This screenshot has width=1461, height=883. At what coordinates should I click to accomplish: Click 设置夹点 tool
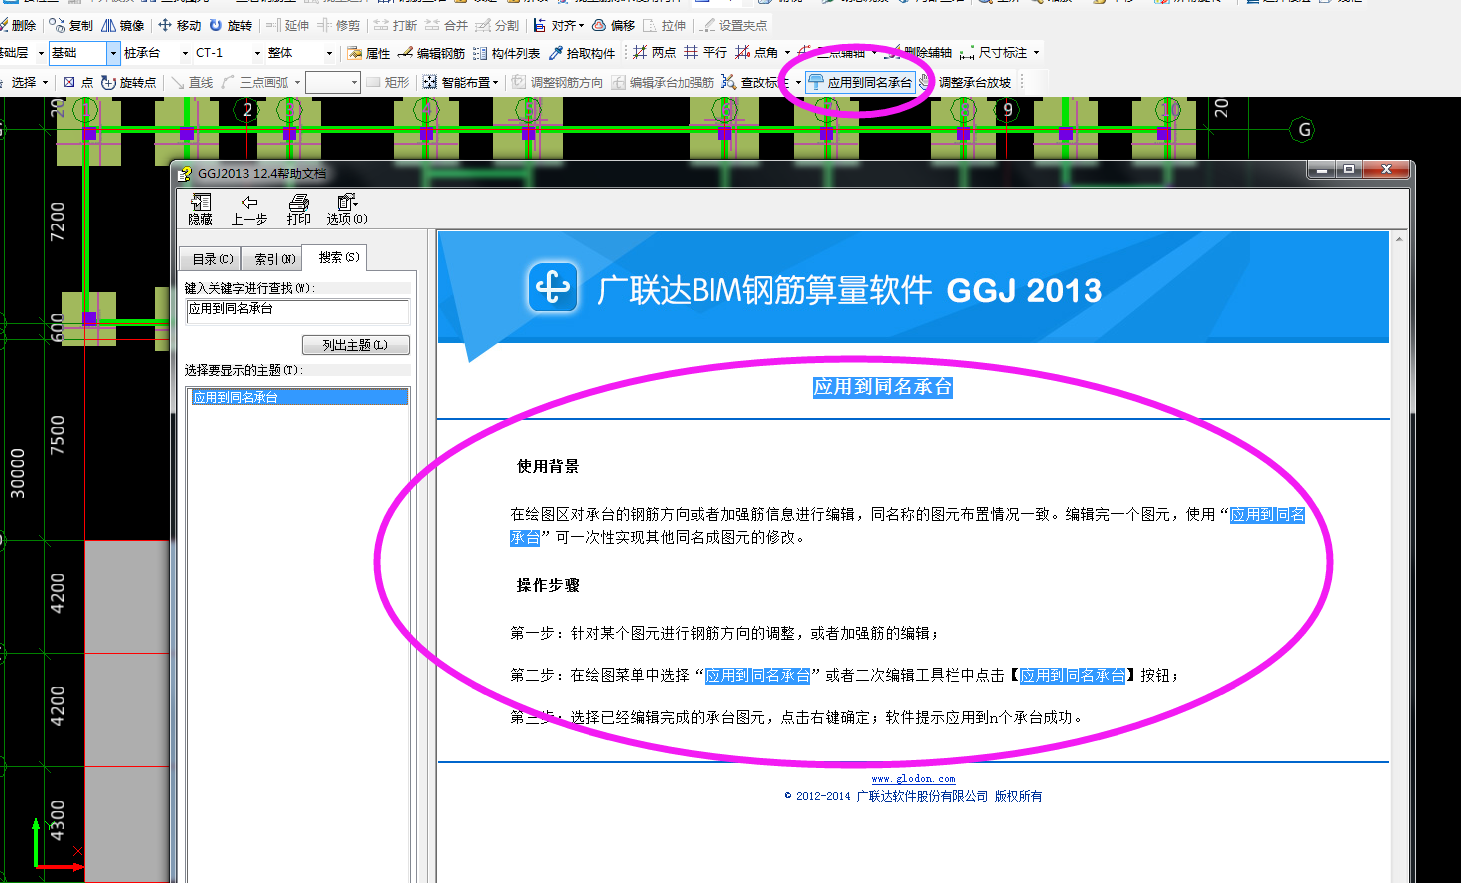point(734,25)
